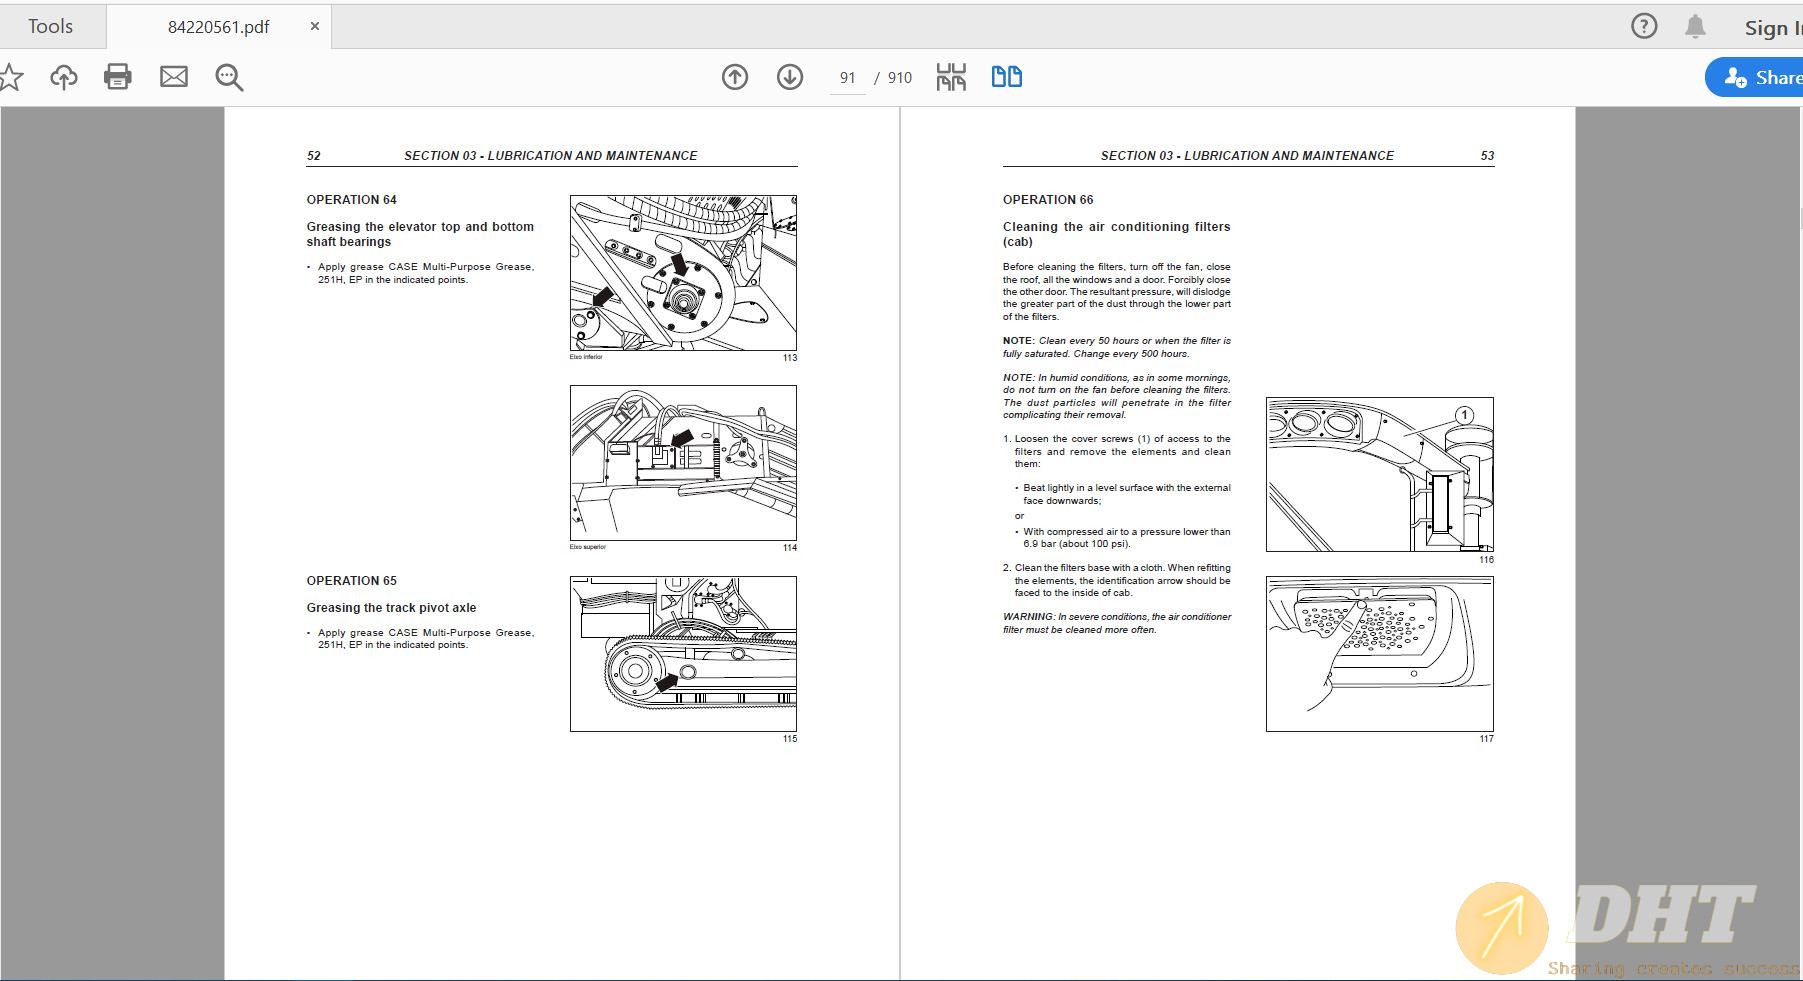Click the page number input field
1803x981 pixels.
pos(848,78)
